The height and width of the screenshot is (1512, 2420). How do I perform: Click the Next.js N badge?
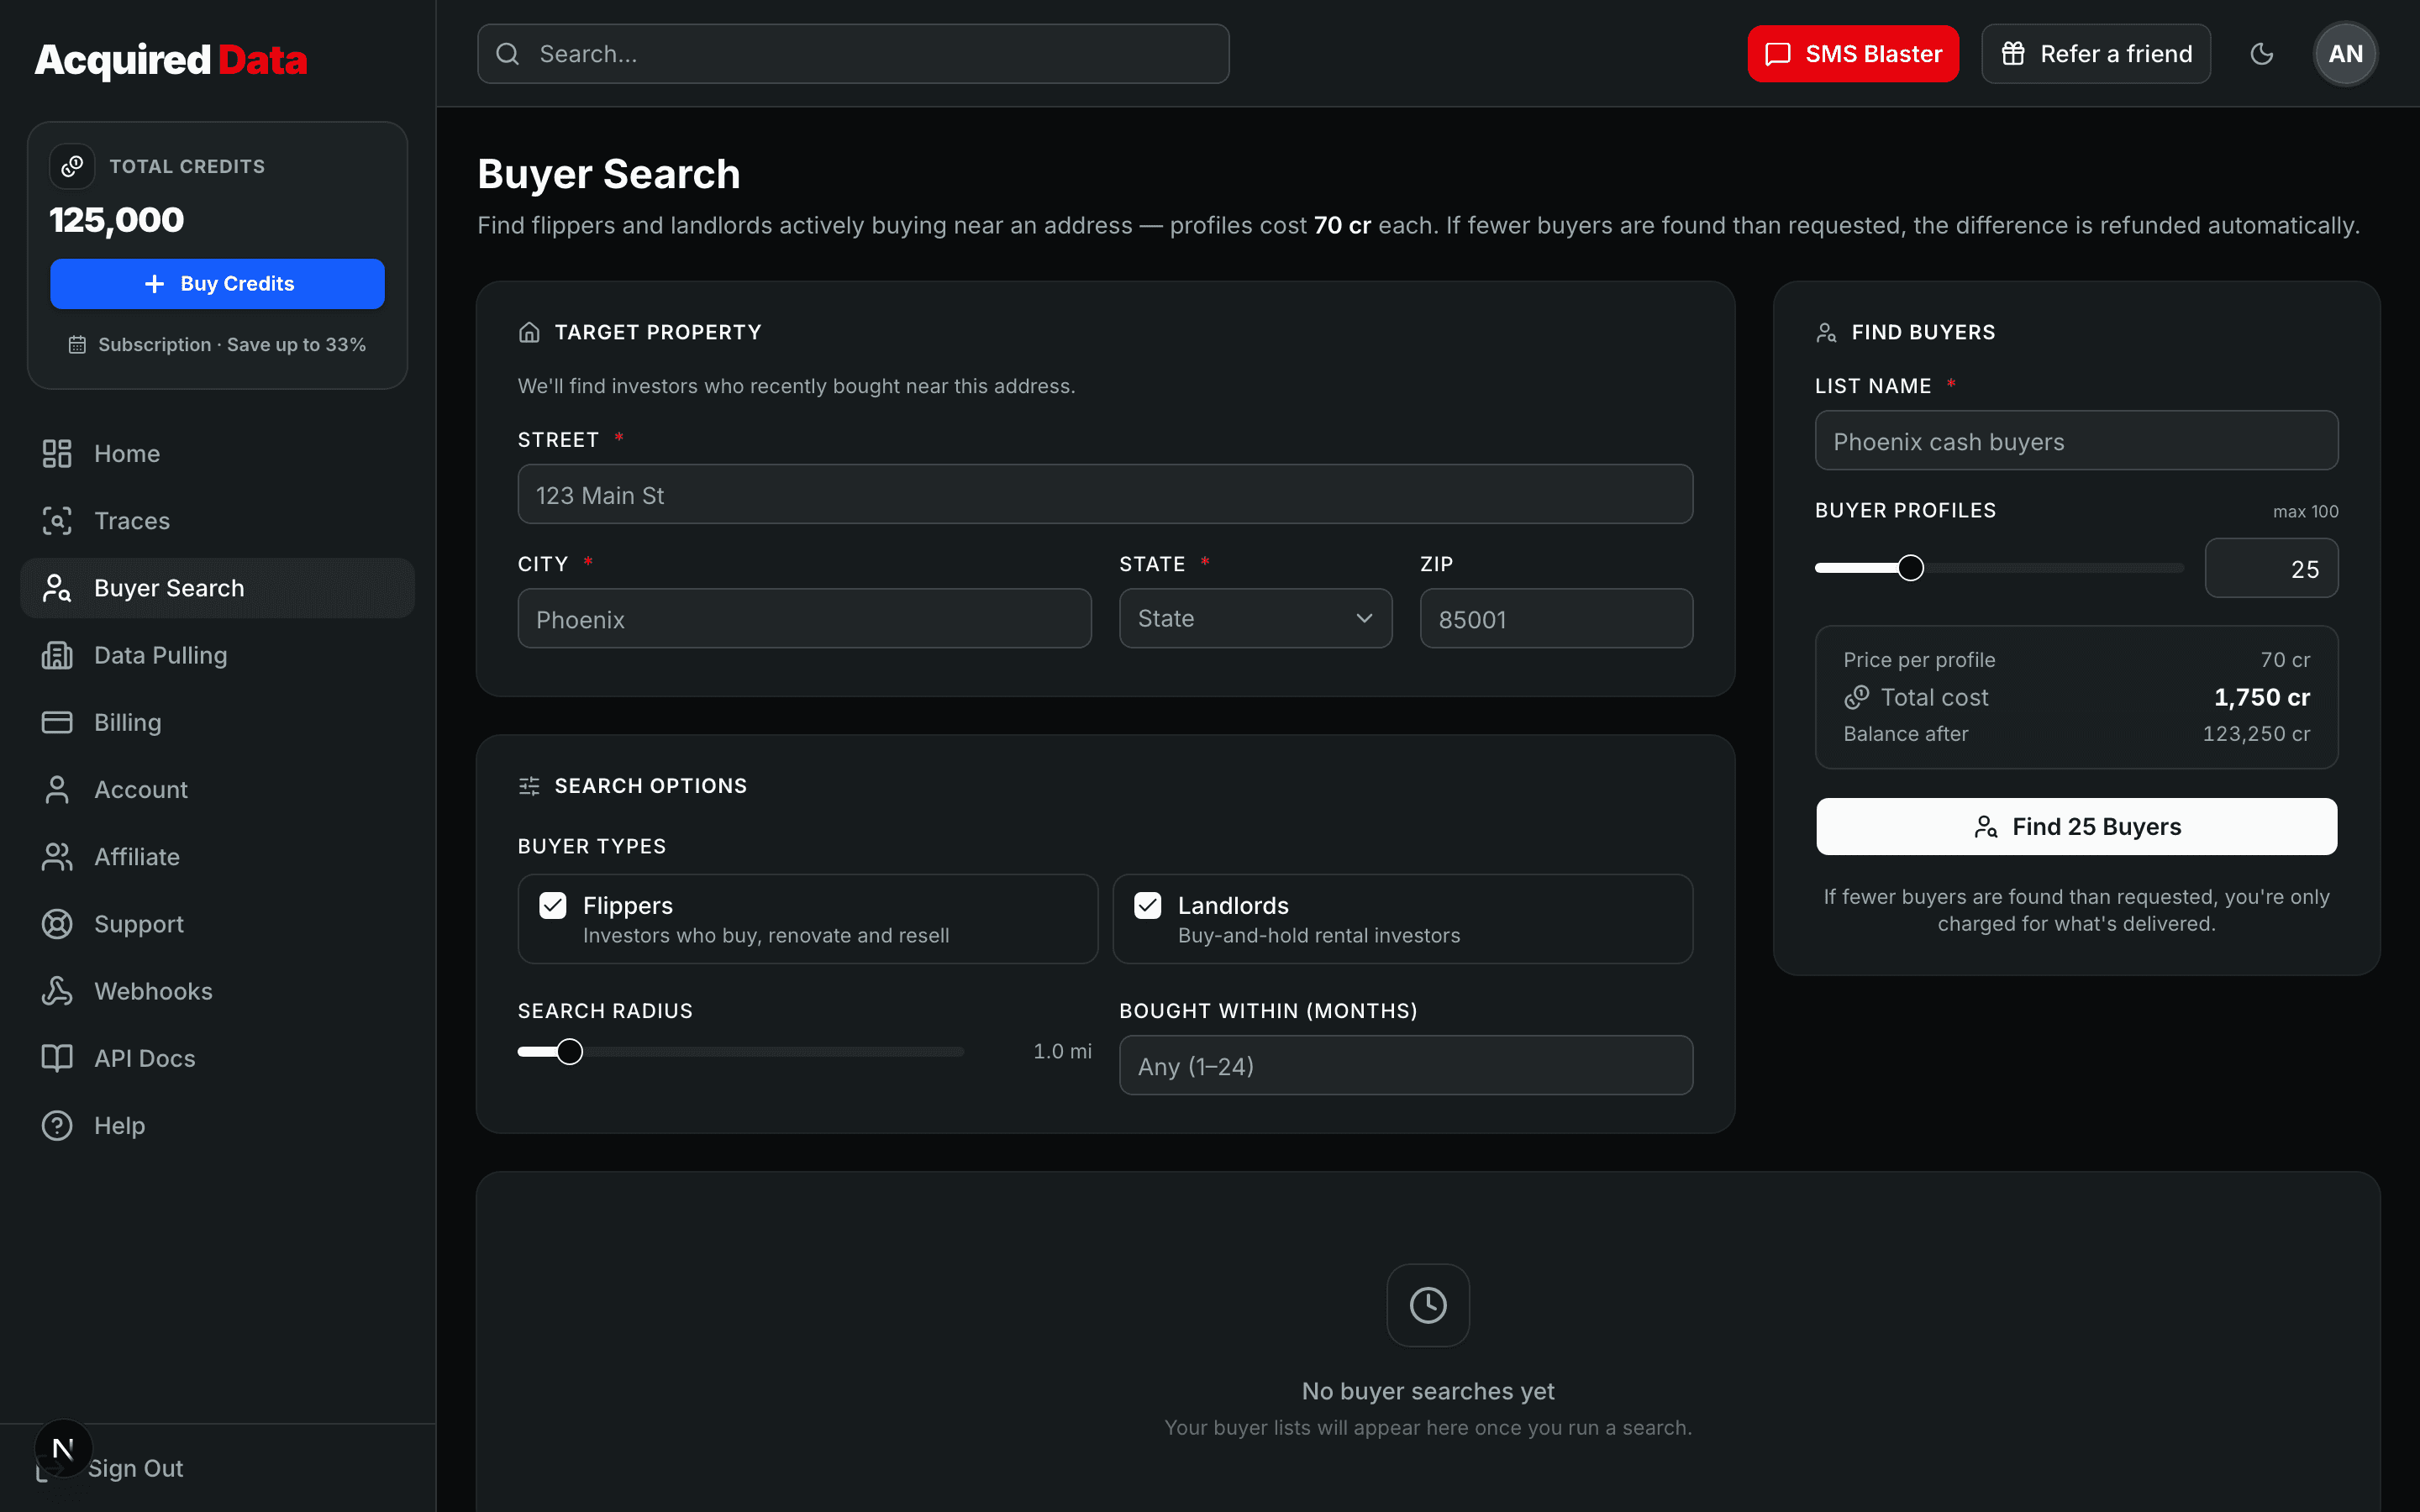point(63,1448)
